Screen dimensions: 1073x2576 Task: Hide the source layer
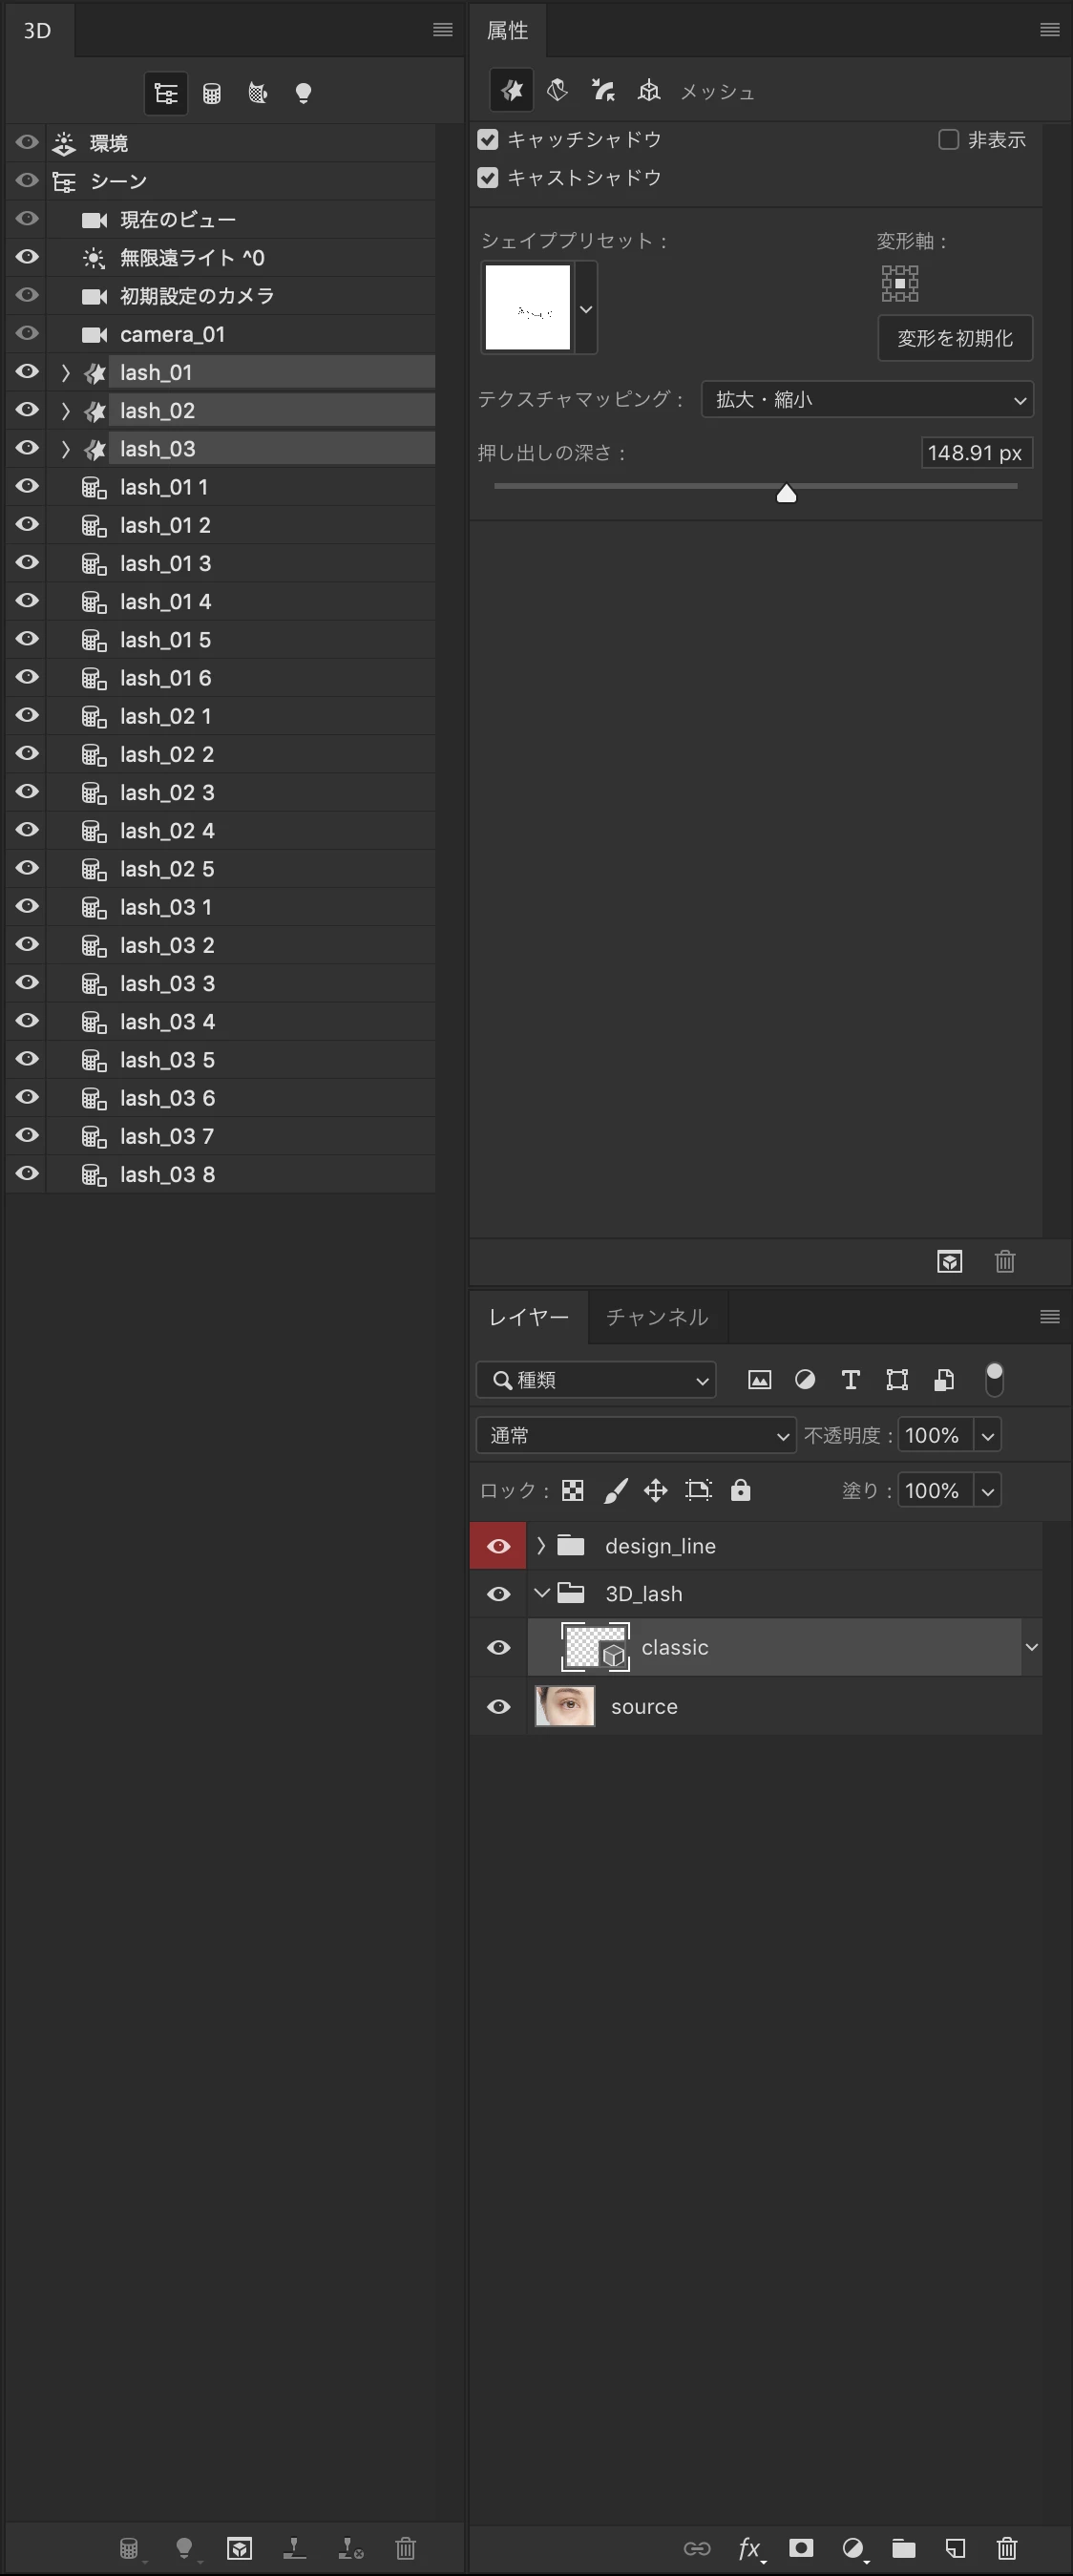(498, 1706)
